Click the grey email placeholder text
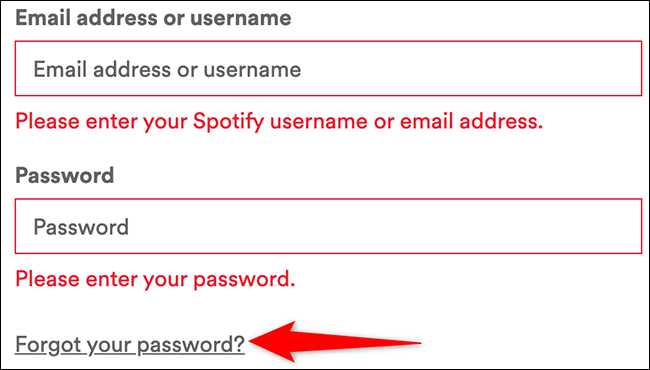 (167, 69)
